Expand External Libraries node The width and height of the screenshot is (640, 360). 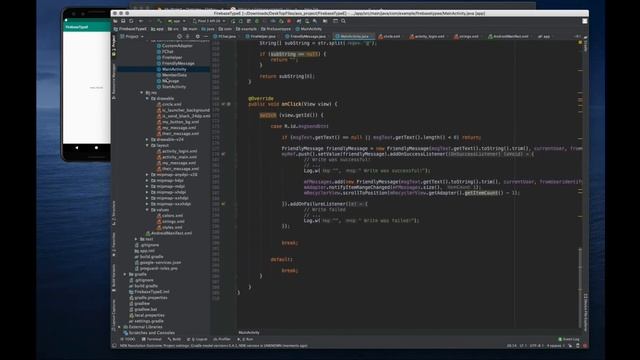coord(120,327)
